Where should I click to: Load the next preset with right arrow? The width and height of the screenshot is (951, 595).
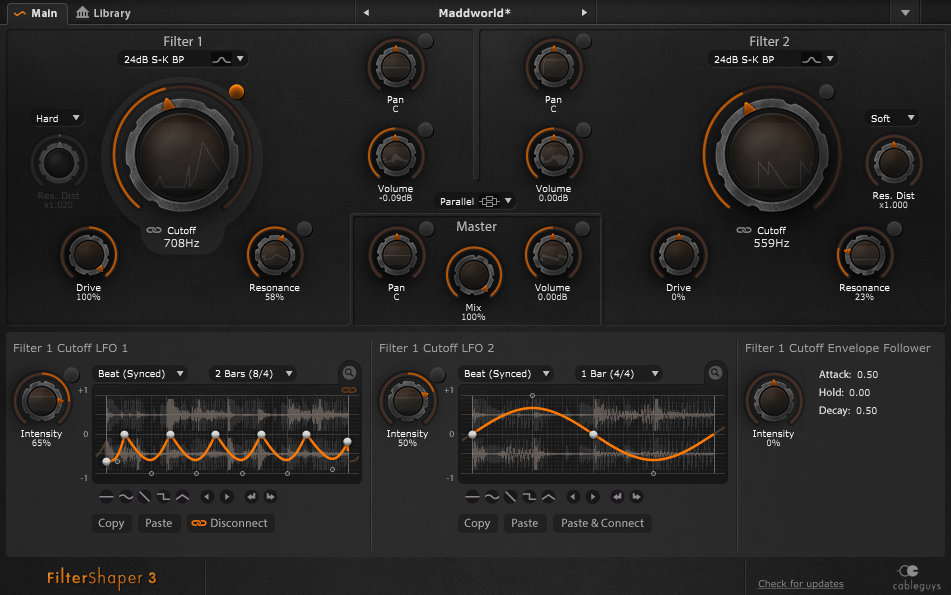[584, 13]
